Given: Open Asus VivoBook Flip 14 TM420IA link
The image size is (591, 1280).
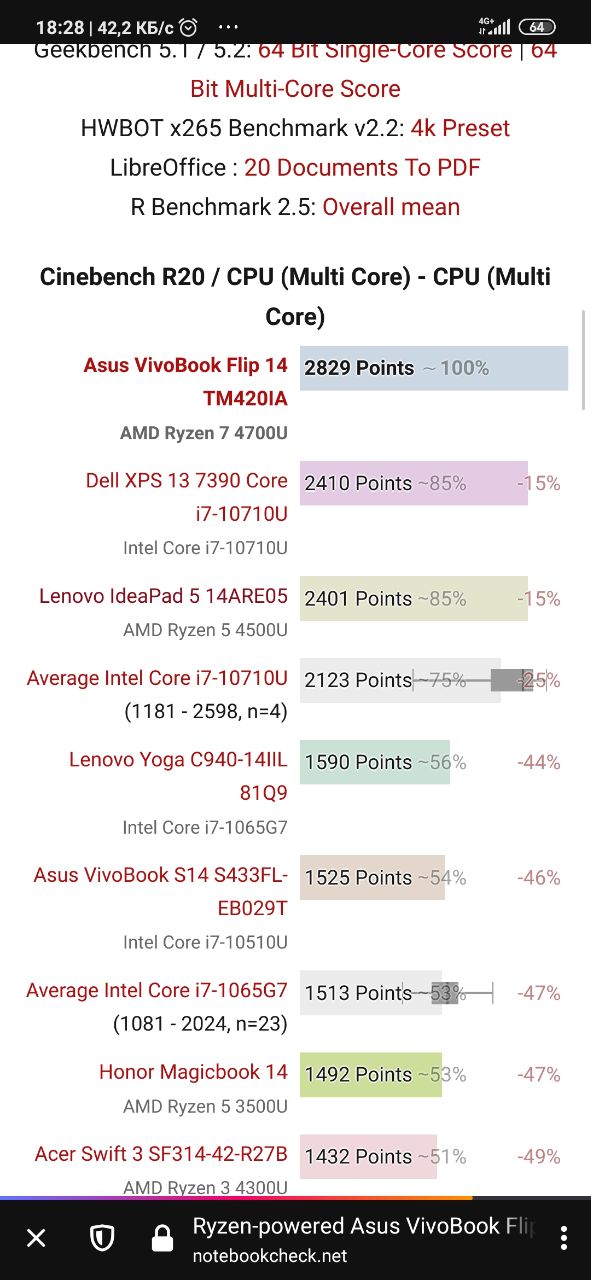Looking at the screenshot, I should pyautogui.click(x=186, y=382).
